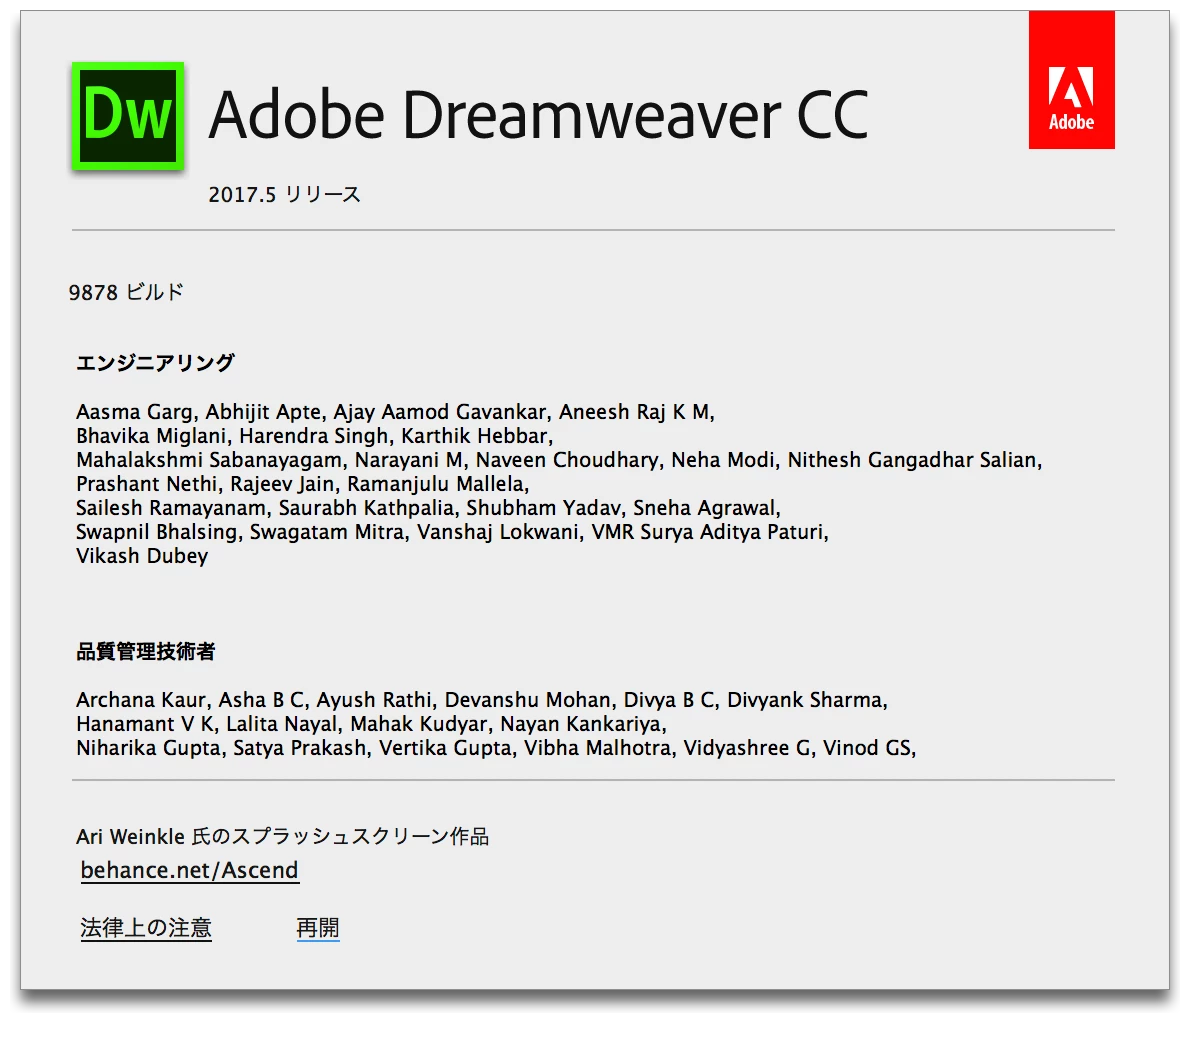
Task: Click the name Aneesh Raj K M
Action: pos(634,412)
